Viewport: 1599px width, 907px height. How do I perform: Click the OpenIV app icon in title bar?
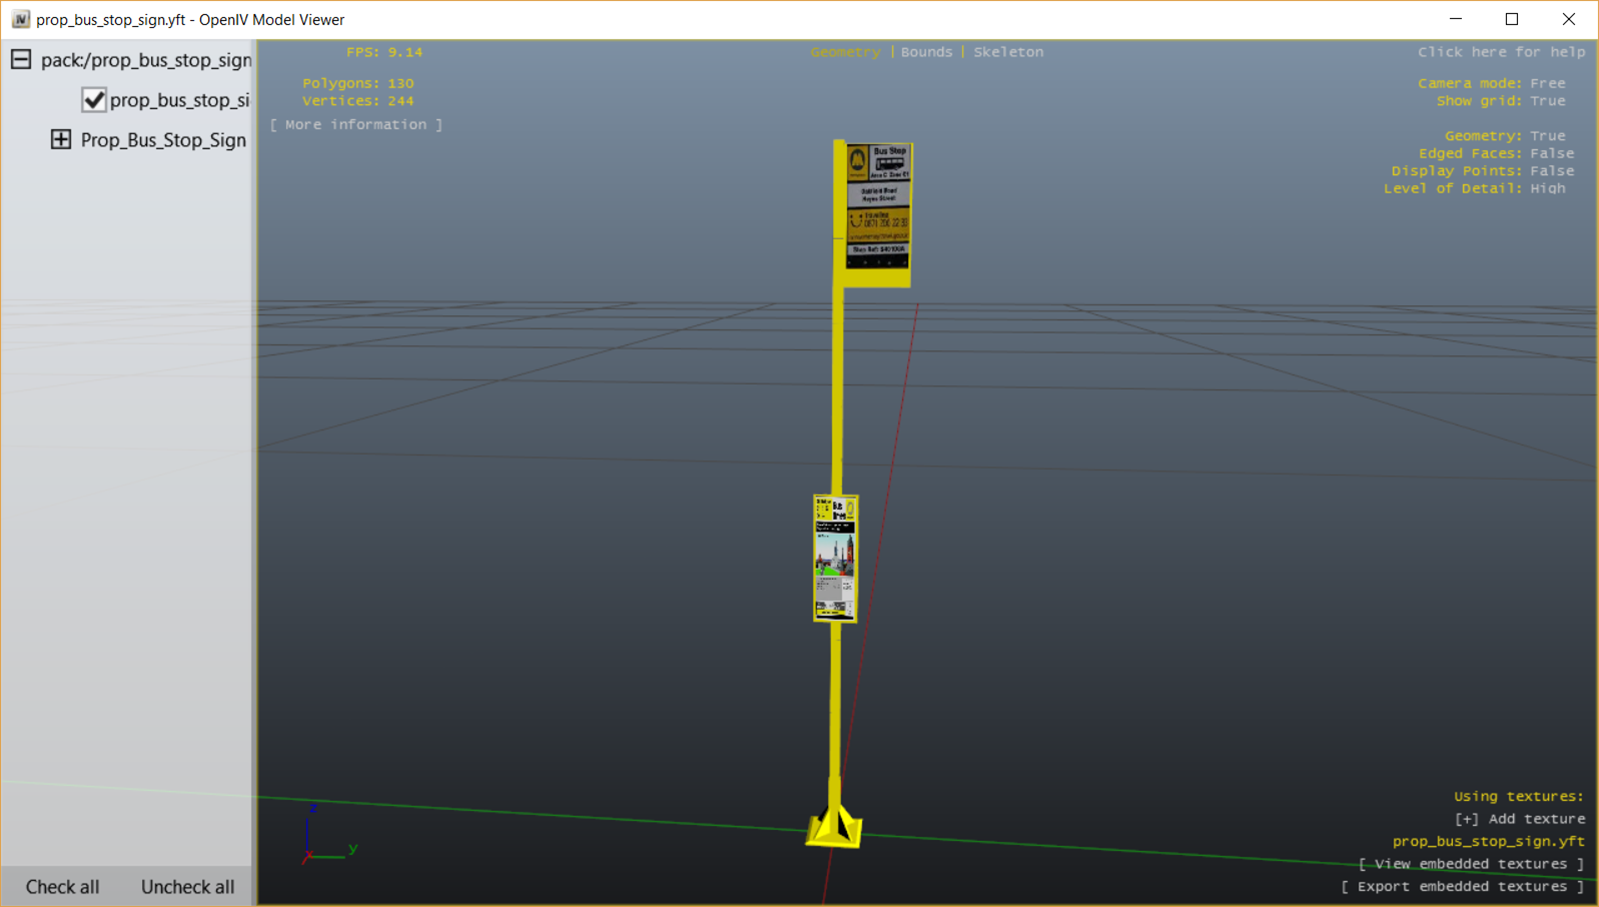click(x=20, y=19)
